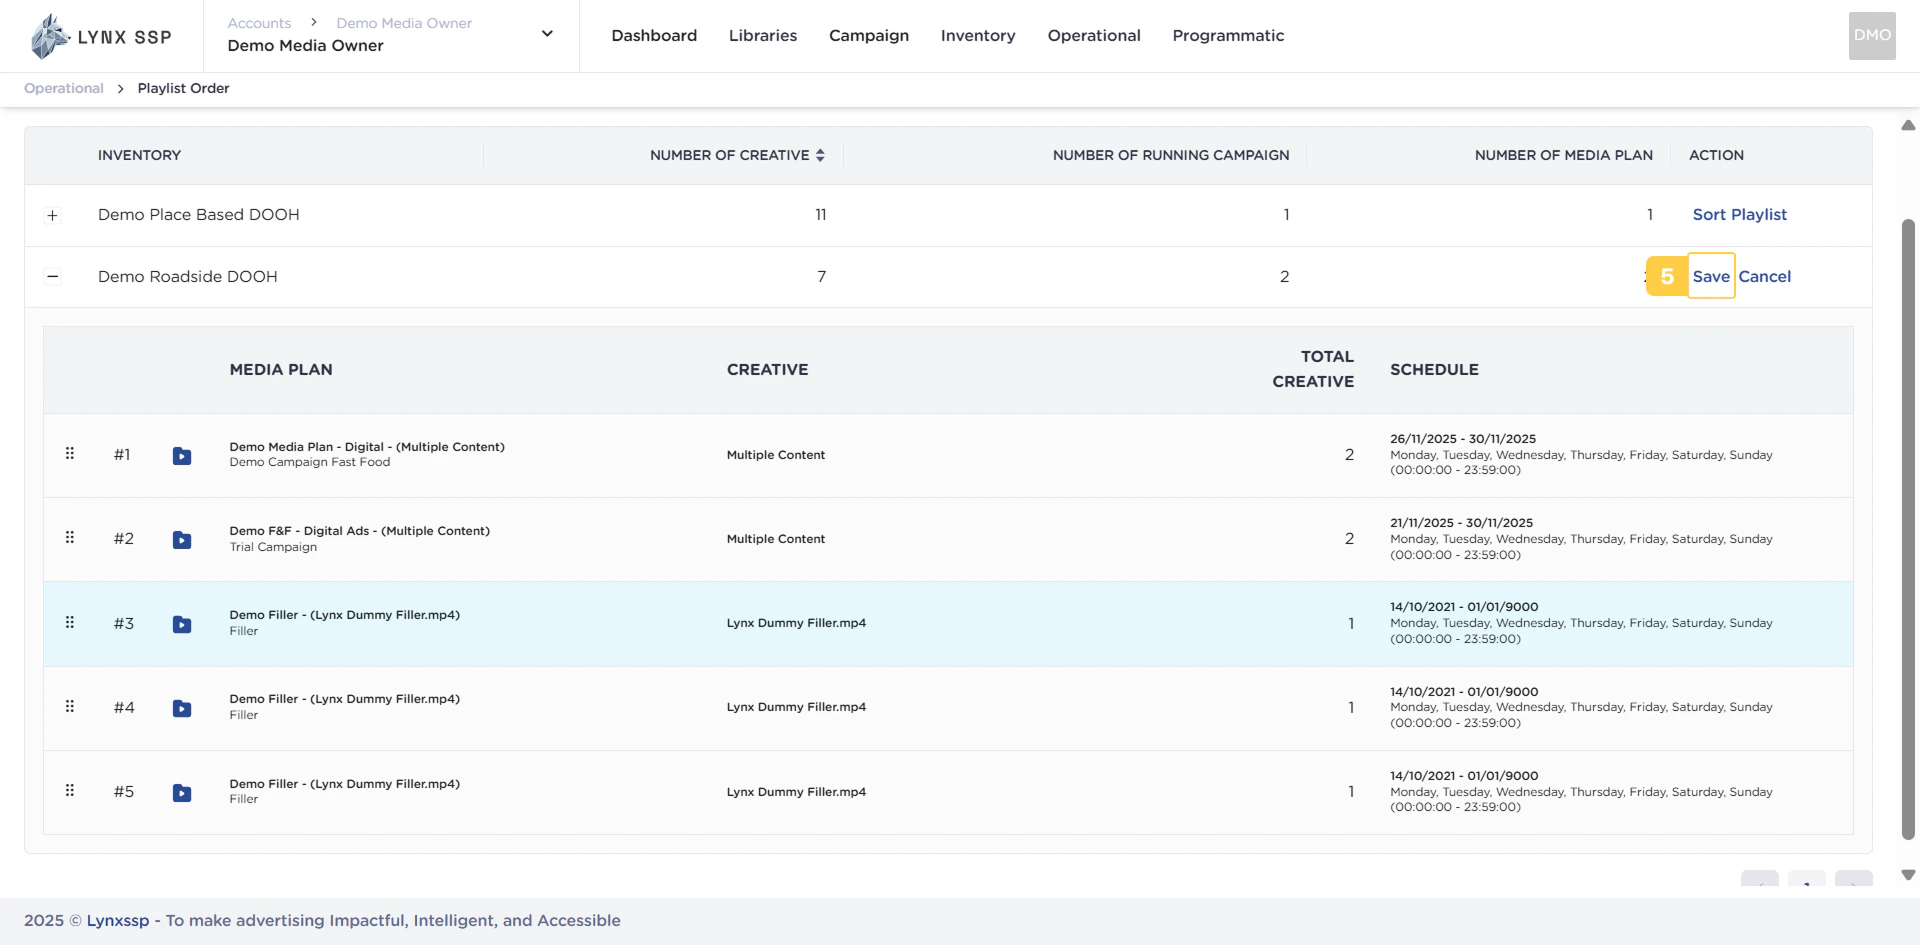Open the Lynxssp footer link
This screenshot has width=1920, height=948.
118,921
